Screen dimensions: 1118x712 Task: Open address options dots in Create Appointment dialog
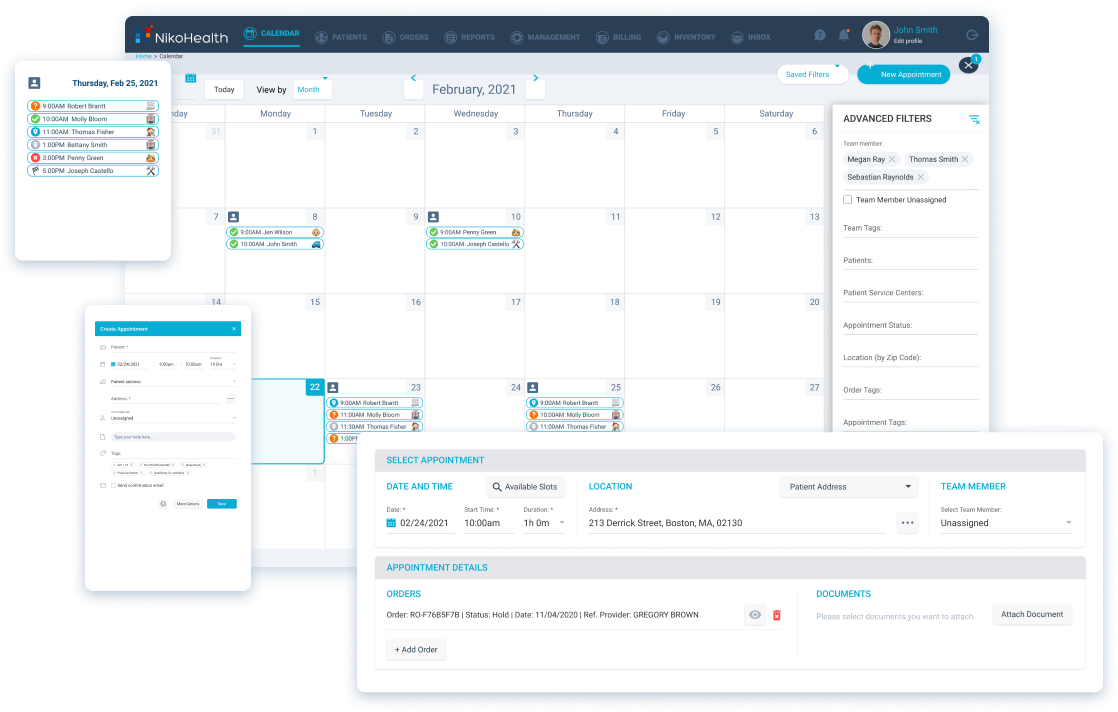coord(230,398)
